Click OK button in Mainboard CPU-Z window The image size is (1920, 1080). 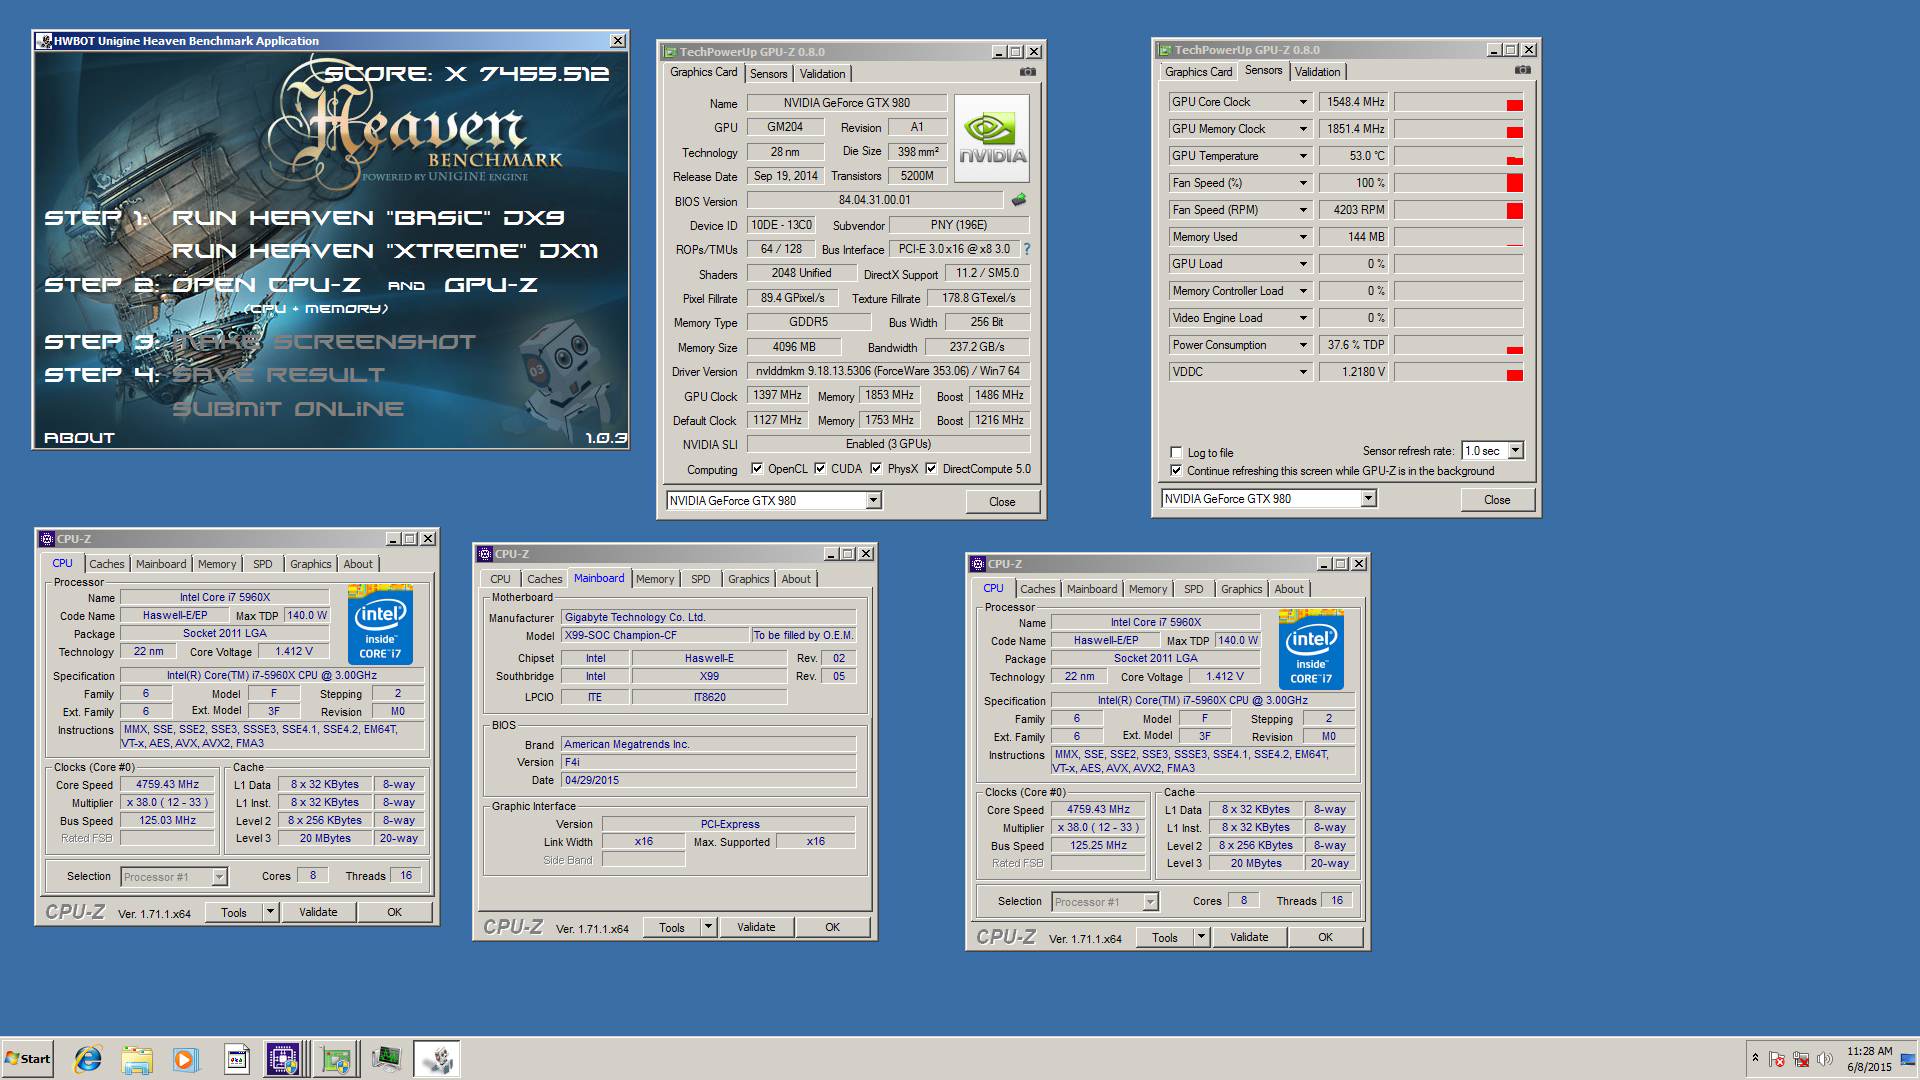(x=832, y=927)
